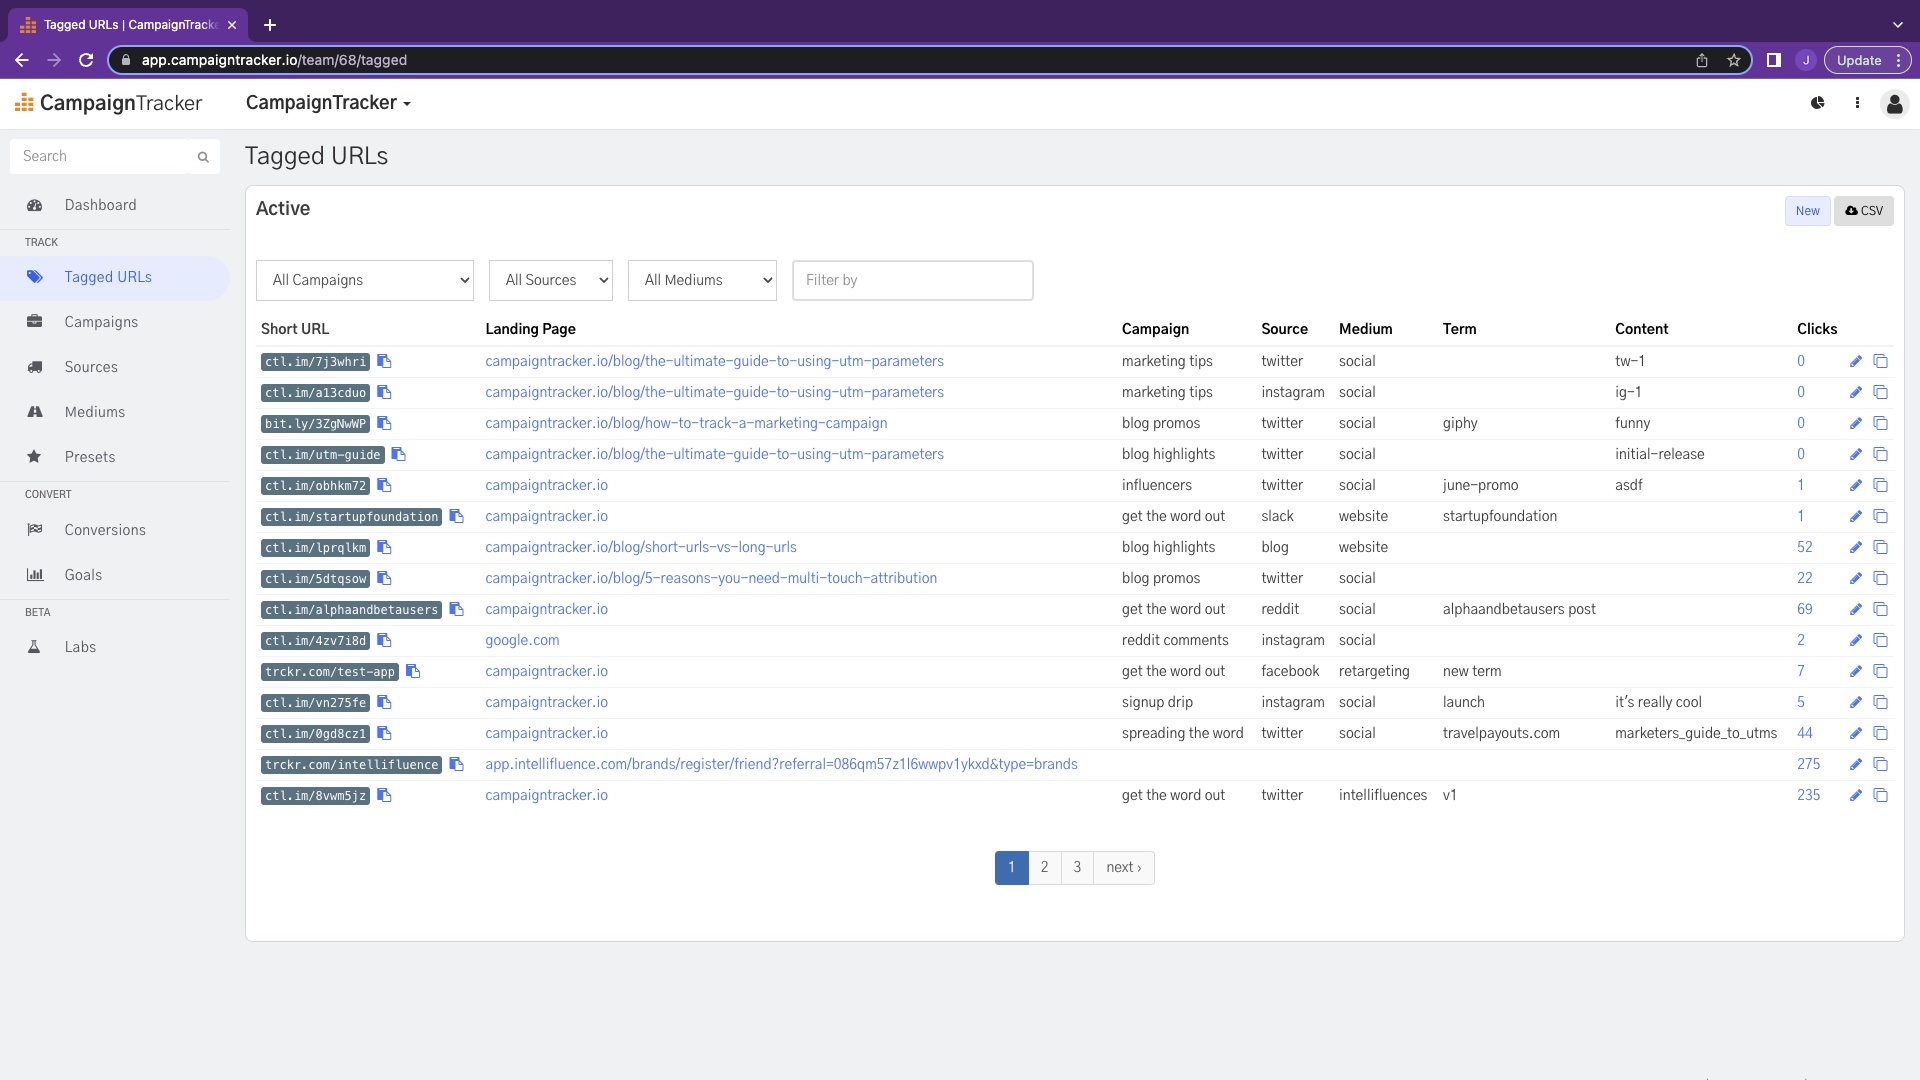Open the pie chart icon in header
This screenshot has width=1920, height=1080.
[1817, 103]
